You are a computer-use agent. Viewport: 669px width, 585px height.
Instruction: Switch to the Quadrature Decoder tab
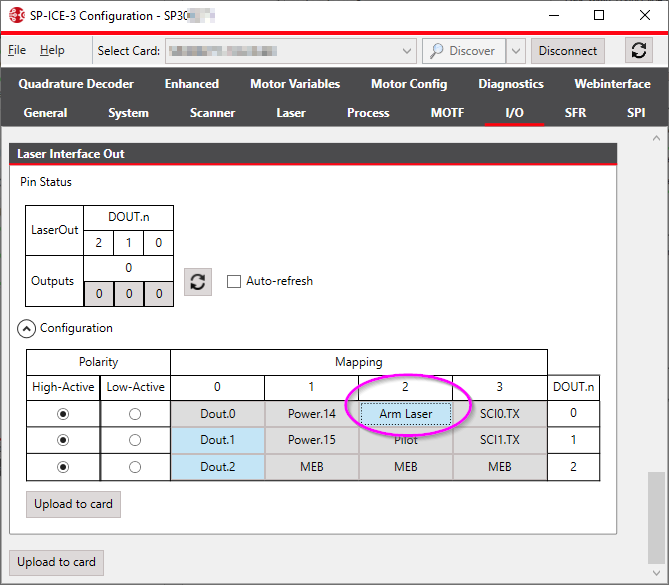pos(76,84)
